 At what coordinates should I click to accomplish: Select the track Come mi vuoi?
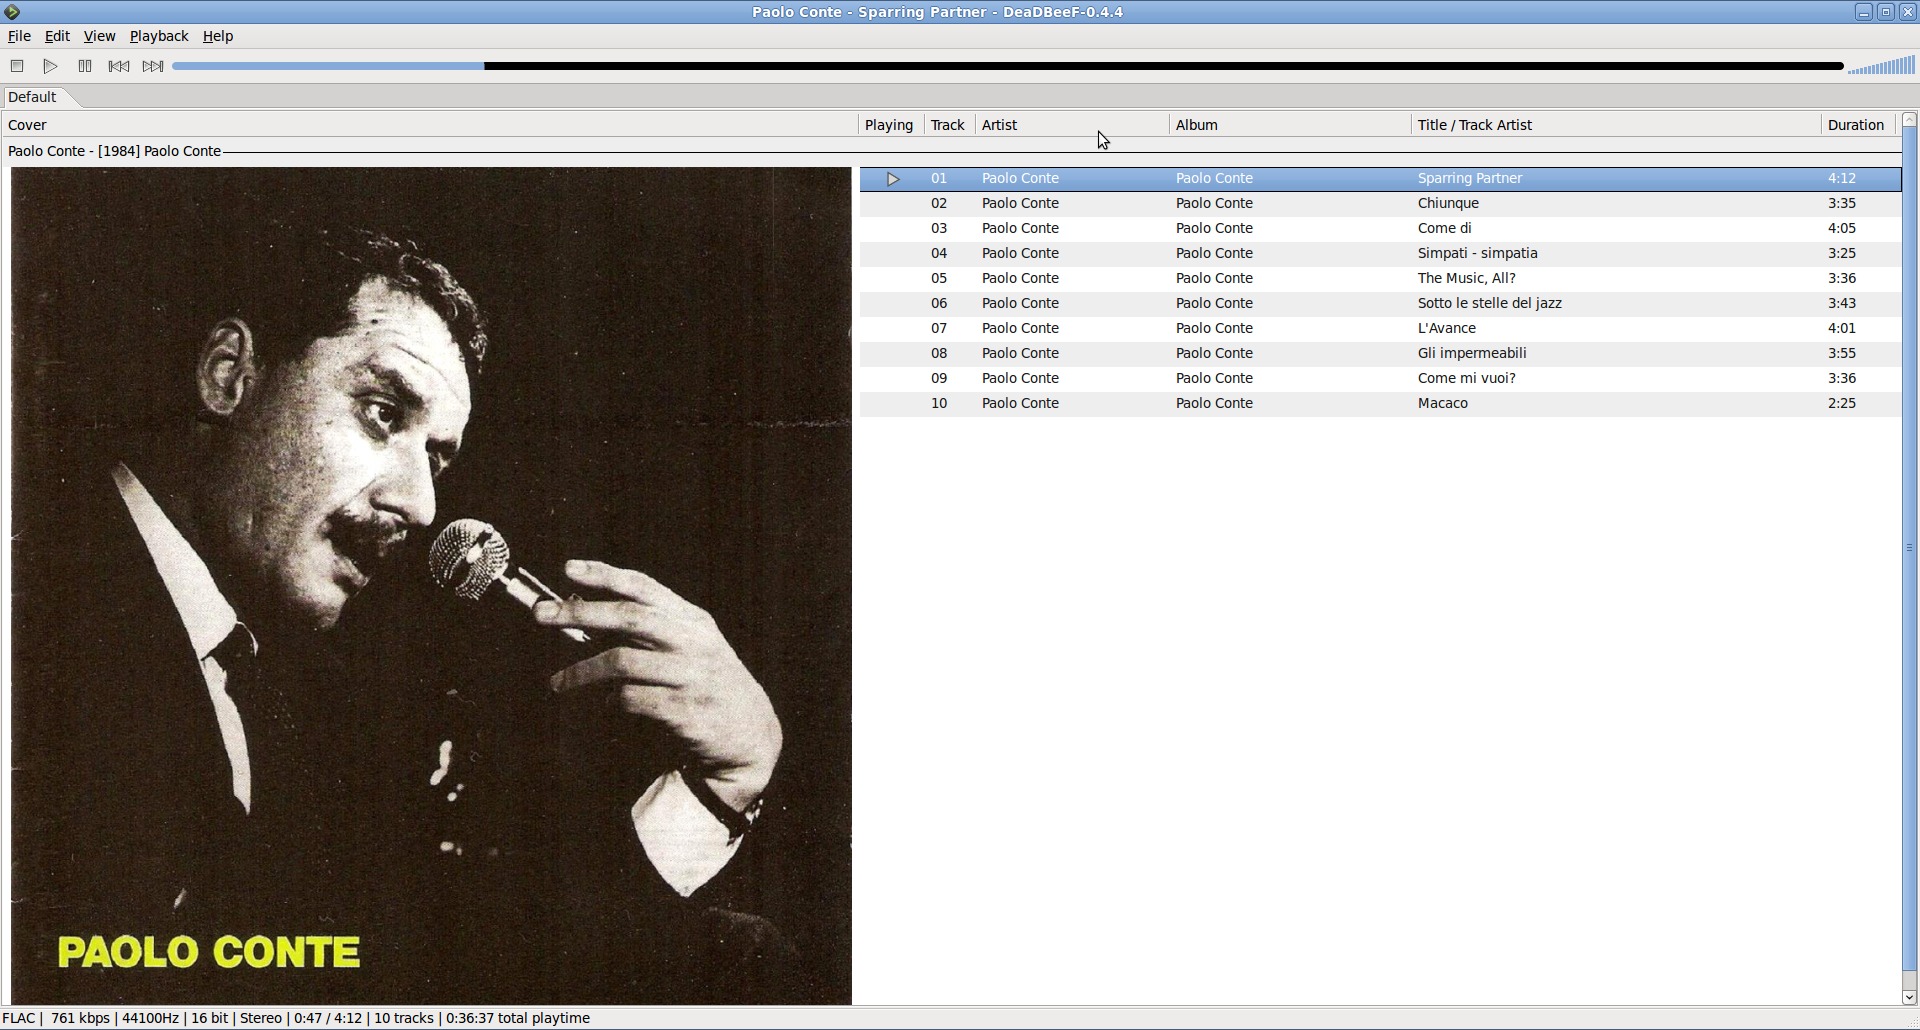click(1380, 378)
